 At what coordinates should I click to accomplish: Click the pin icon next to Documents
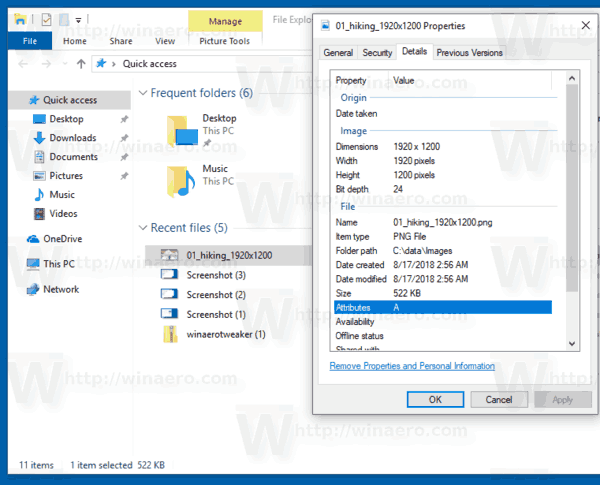point(124,157)
